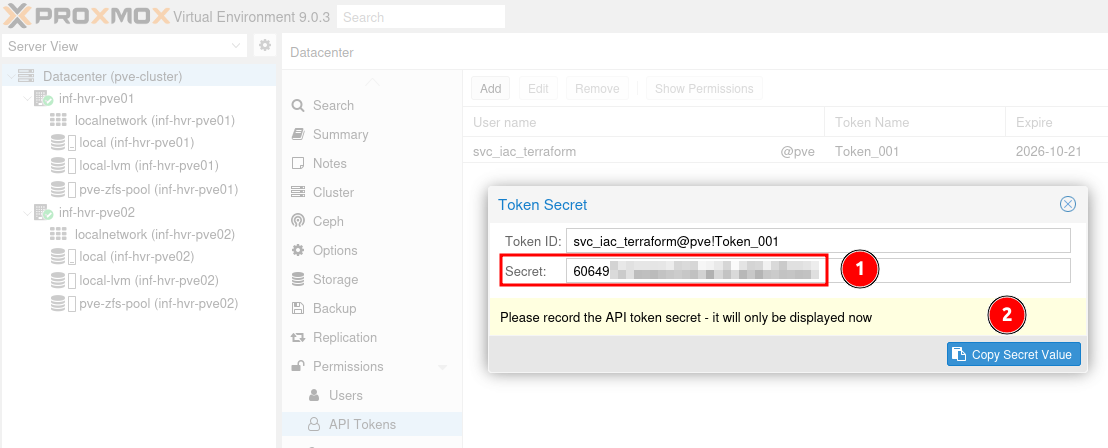1108x448 pixels.
Task: Click the Edit token button
Action: tap(538, 88)
